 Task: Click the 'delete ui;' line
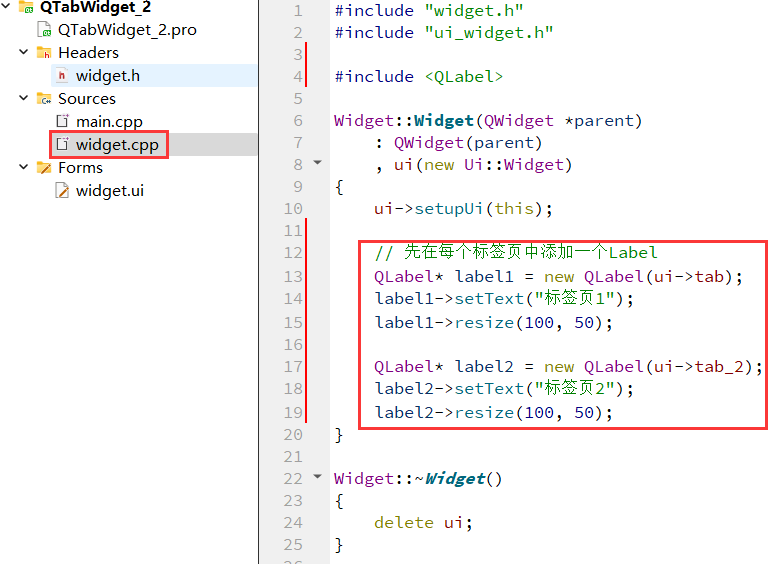point(423,523)
